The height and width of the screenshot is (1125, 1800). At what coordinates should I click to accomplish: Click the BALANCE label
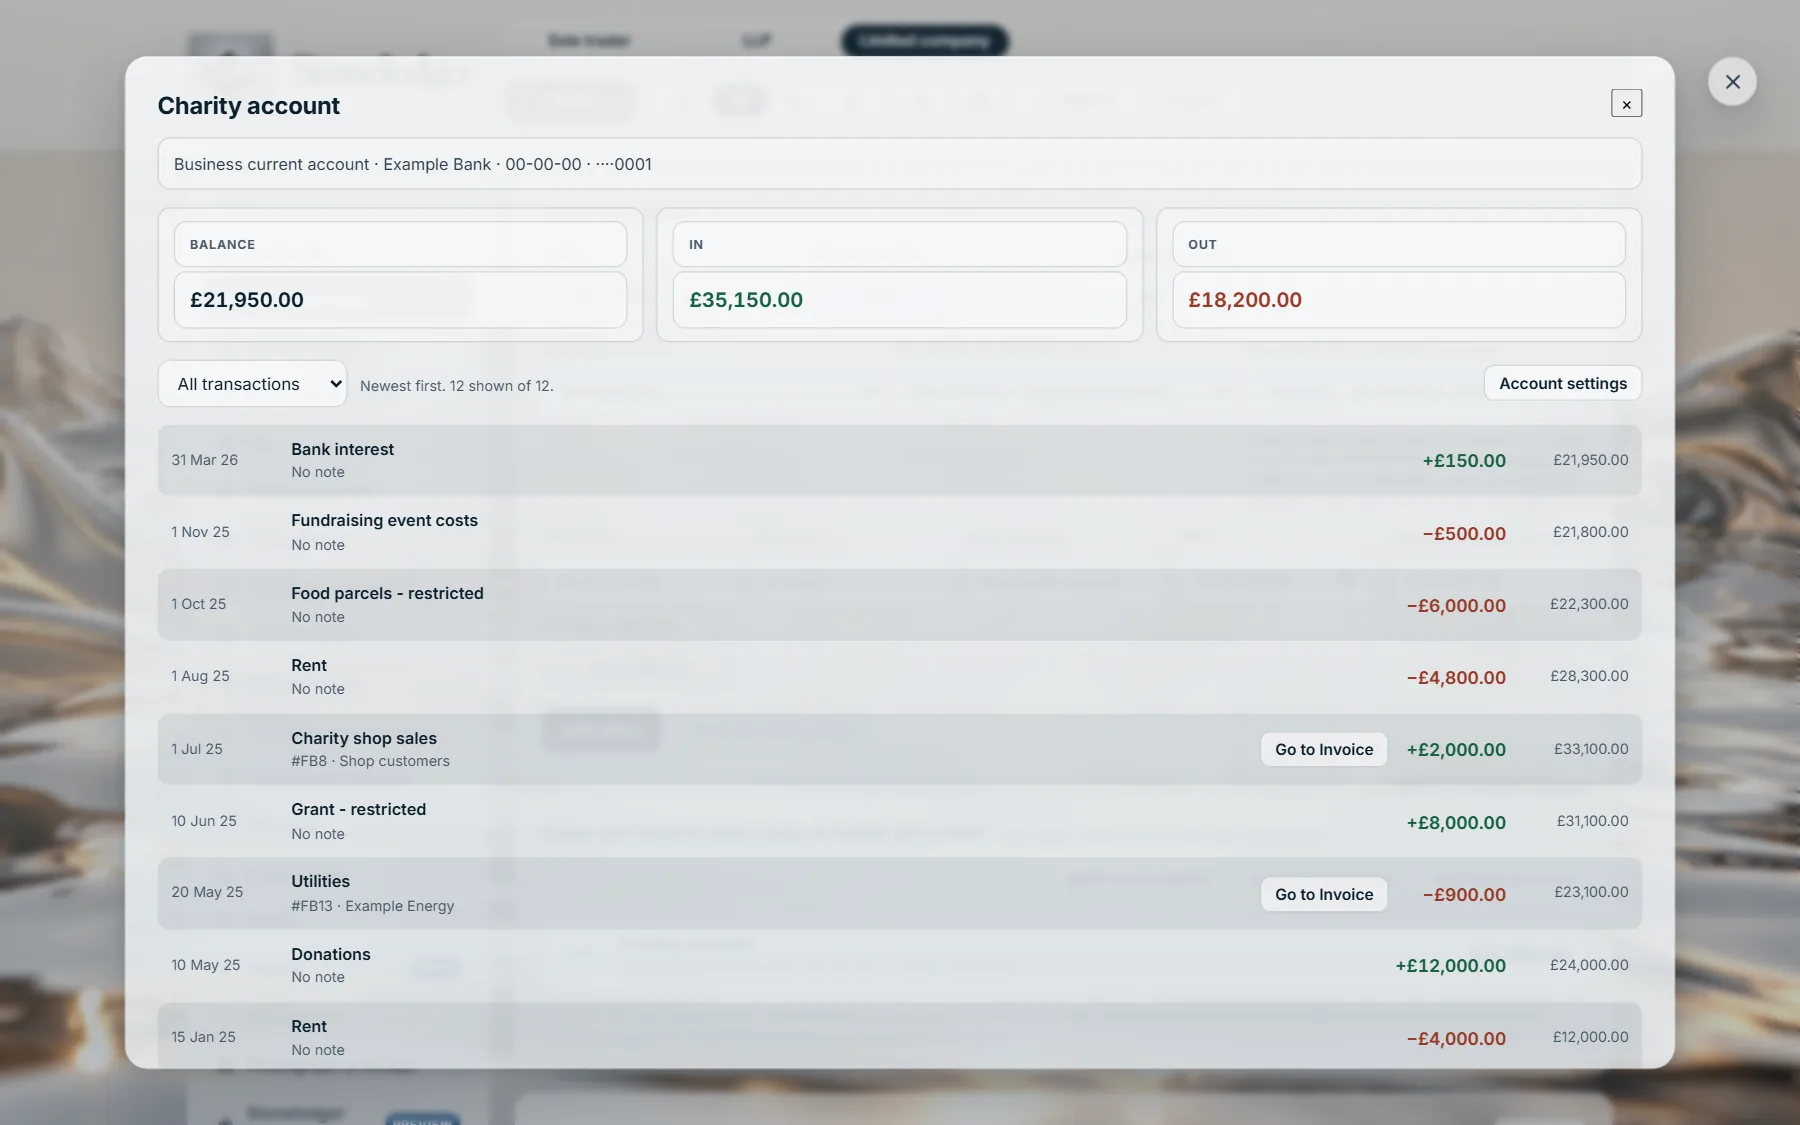pyautogui.click(x=222, y=244)
